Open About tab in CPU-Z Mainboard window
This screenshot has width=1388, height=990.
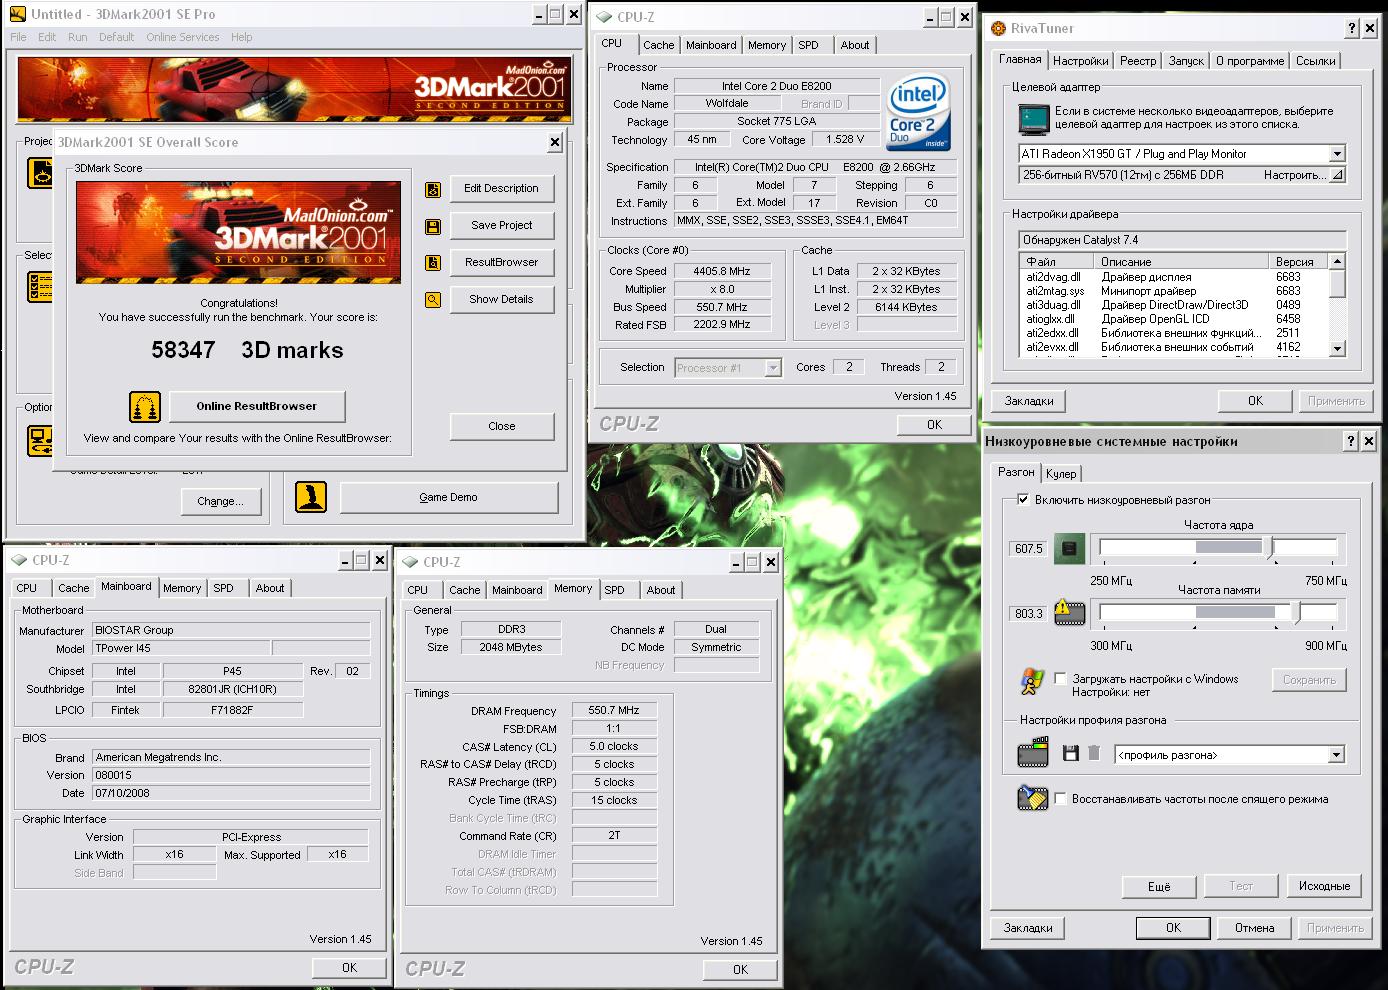[270, 588]
